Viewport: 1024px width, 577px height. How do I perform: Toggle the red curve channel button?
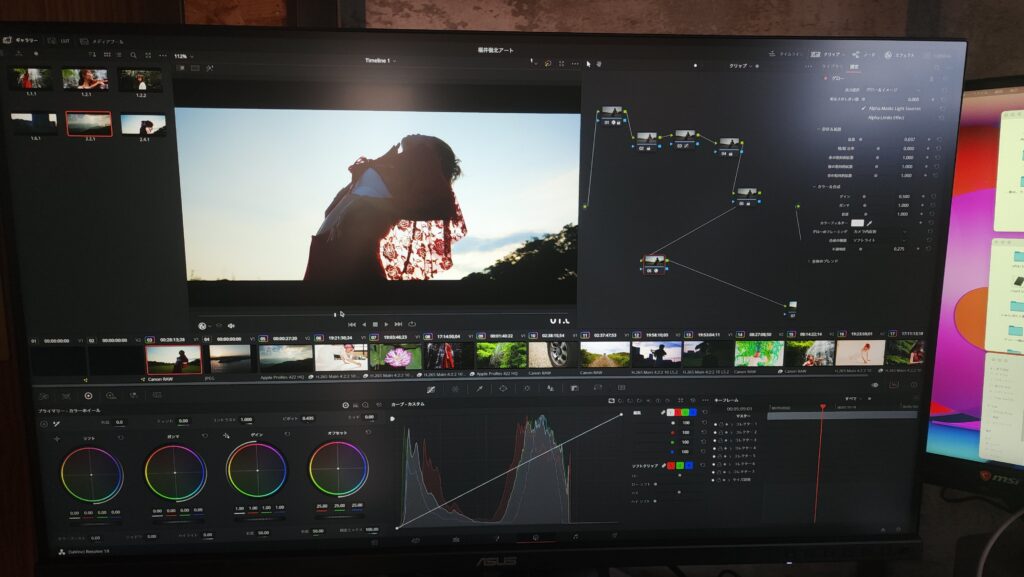pos(677,413)
